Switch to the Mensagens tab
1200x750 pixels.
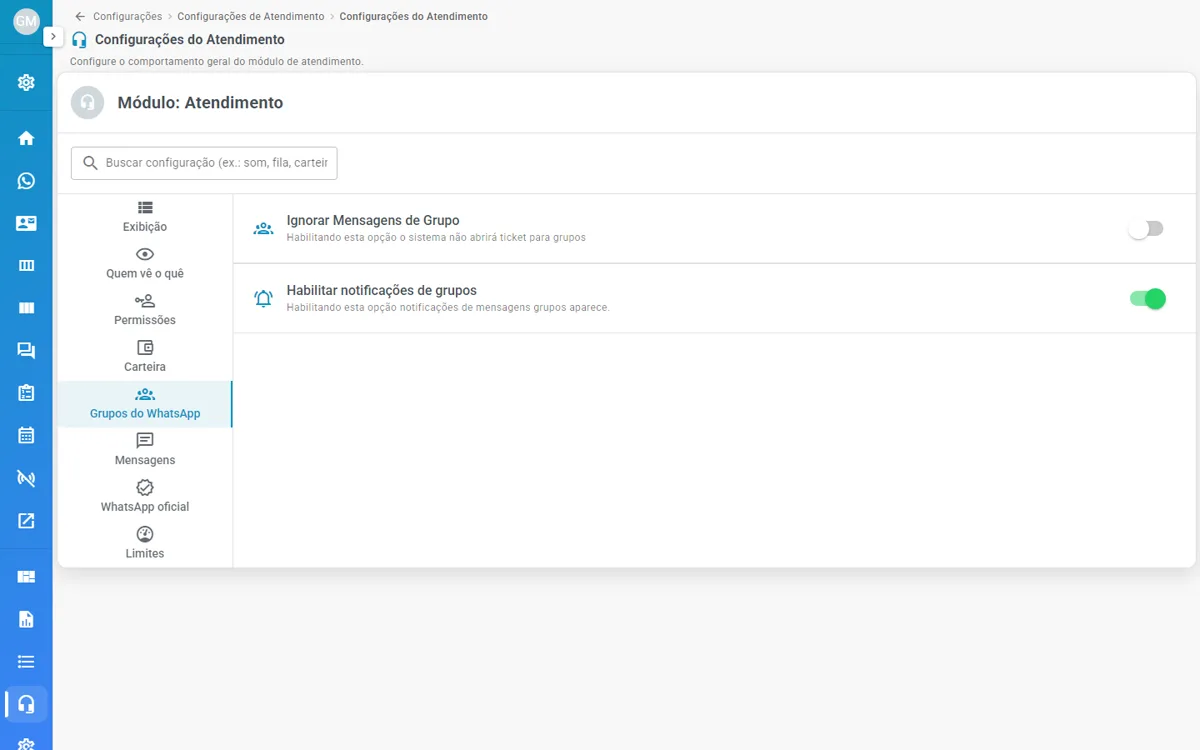tap(145, 450)
